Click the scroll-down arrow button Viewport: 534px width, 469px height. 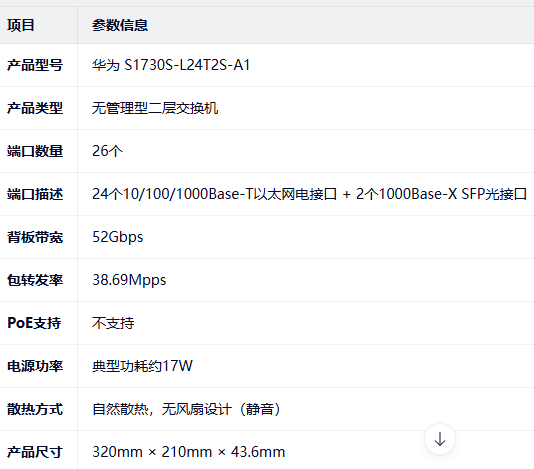pyautogui.click(x=440, y=439)
